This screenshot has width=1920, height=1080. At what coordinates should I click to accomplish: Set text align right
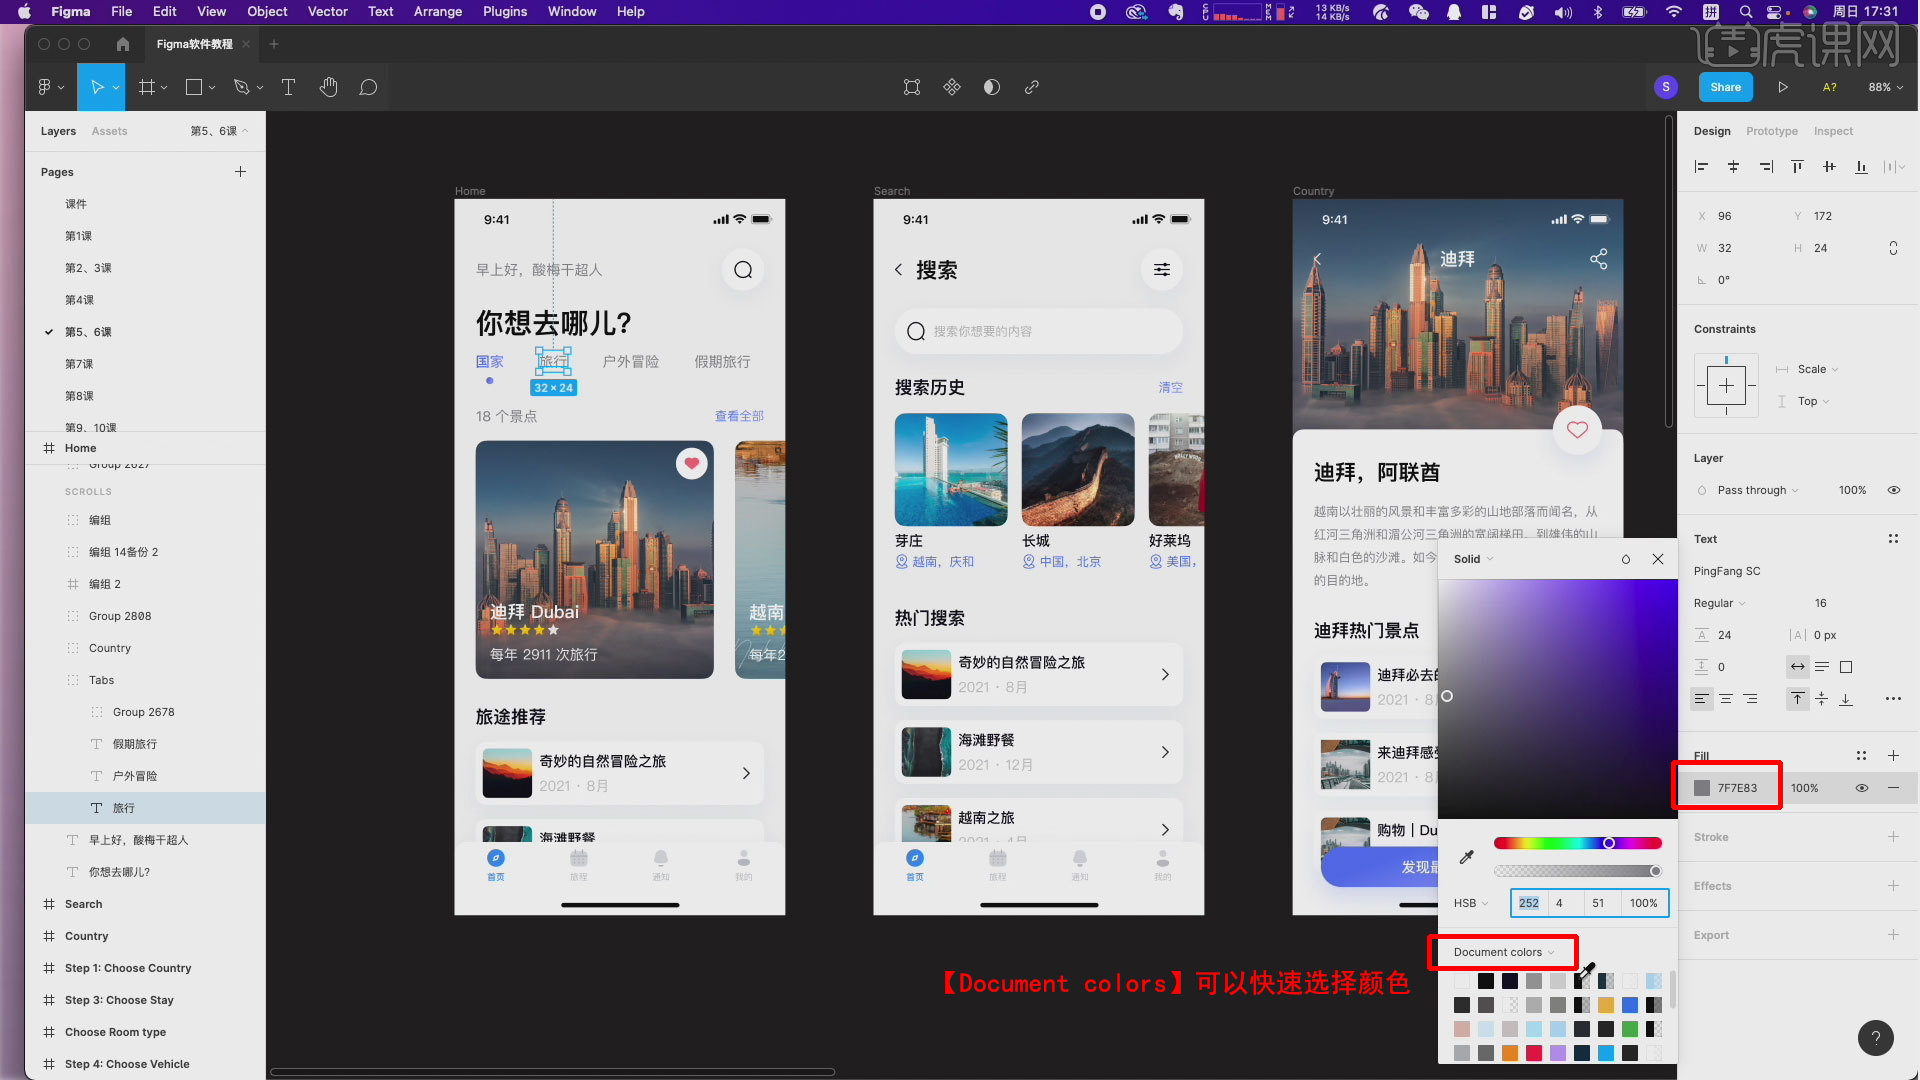pyautogui.click(x=1750, y=699)
